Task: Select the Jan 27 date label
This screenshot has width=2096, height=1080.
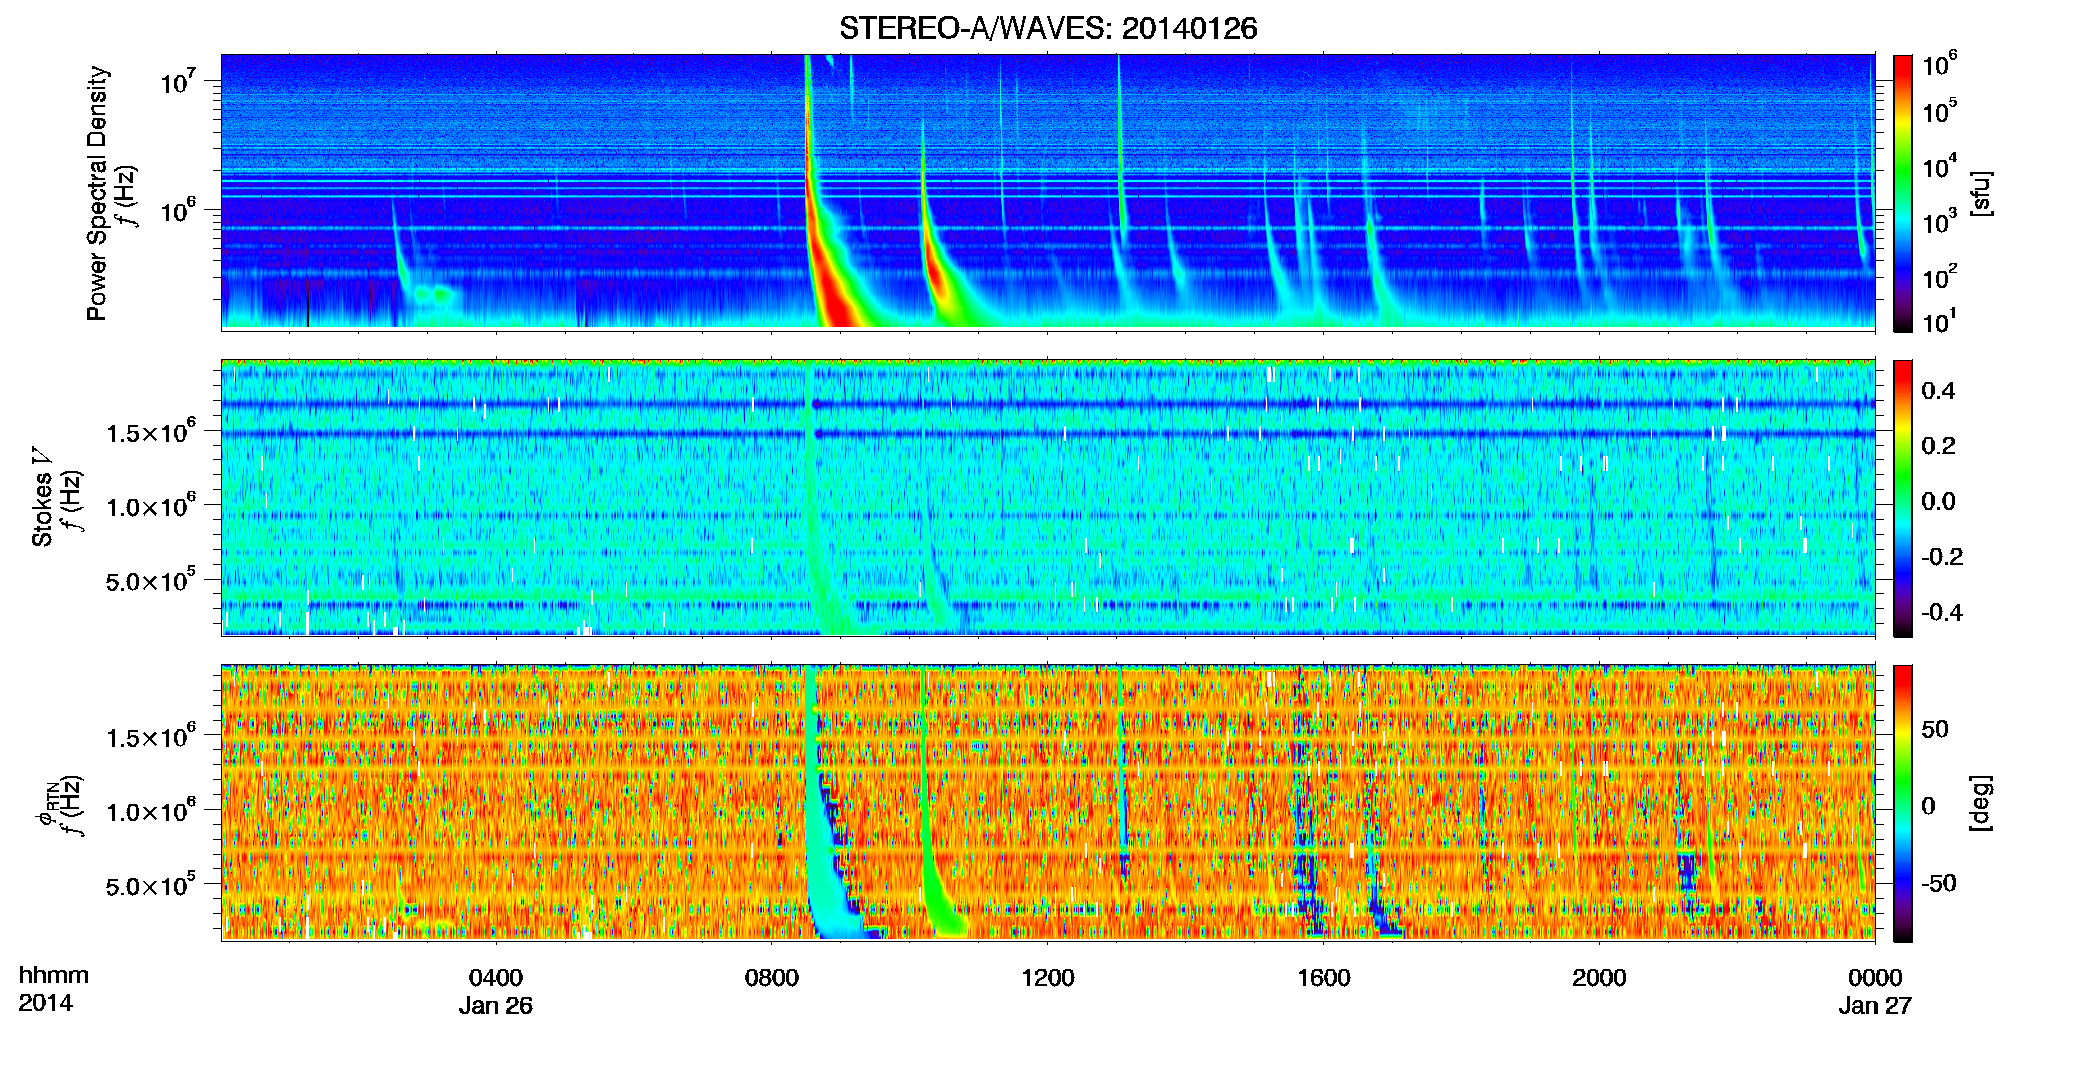Action: 1875,1006
